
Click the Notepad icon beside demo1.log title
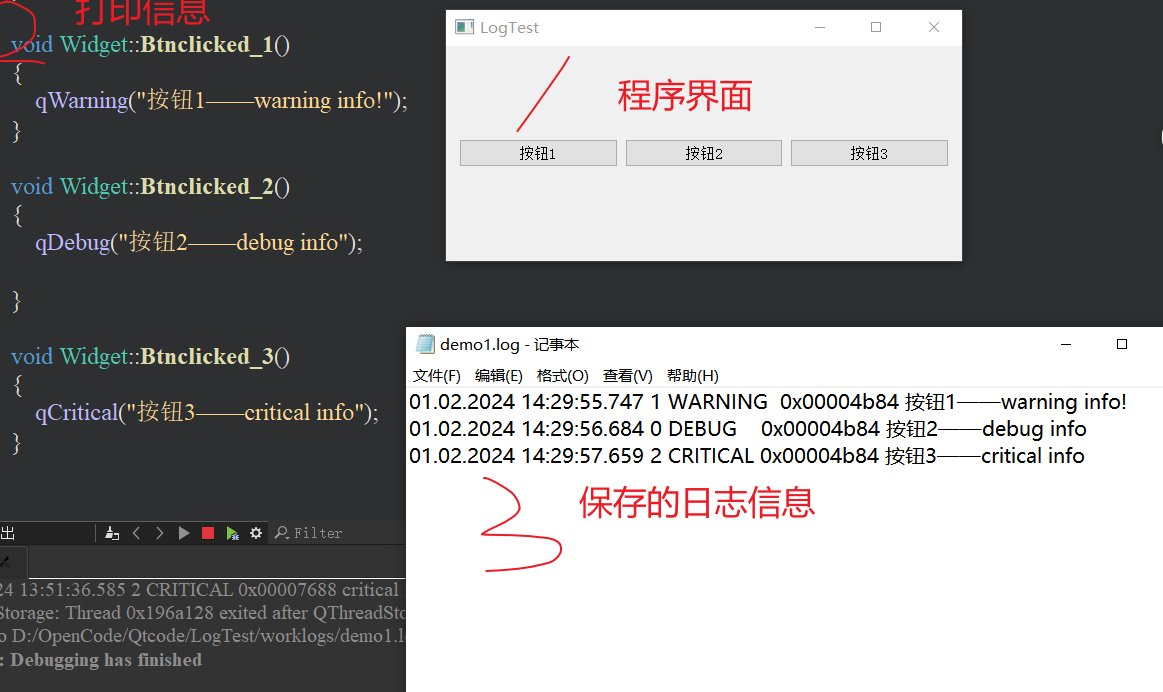point(425,344)
